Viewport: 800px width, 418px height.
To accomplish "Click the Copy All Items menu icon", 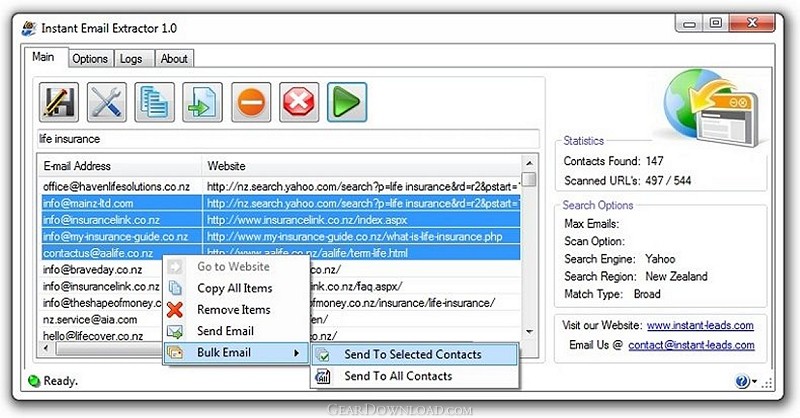I will pyautogui.click(x=175, y=288).
